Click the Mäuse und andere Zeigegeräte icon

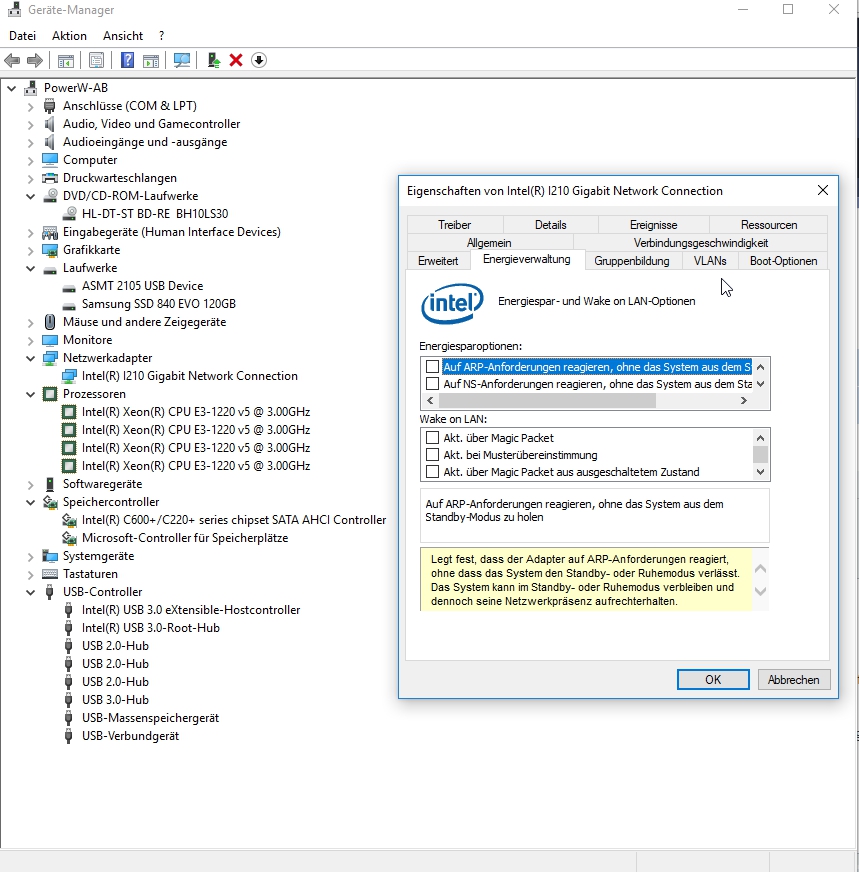(x=50, y=322)
